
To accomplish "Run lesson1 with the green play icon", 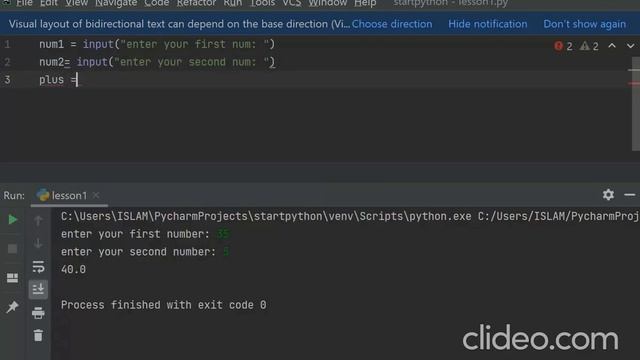I will [13, 220].
